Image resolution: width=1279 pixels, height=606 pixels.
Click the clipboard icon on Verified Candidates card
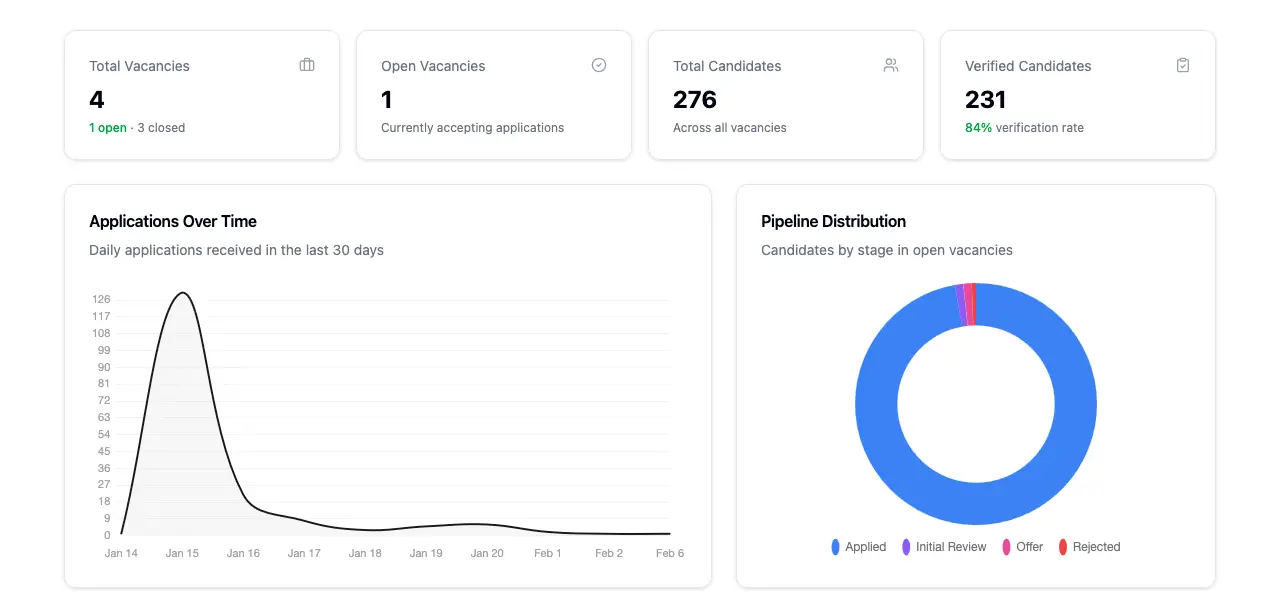1182,64
